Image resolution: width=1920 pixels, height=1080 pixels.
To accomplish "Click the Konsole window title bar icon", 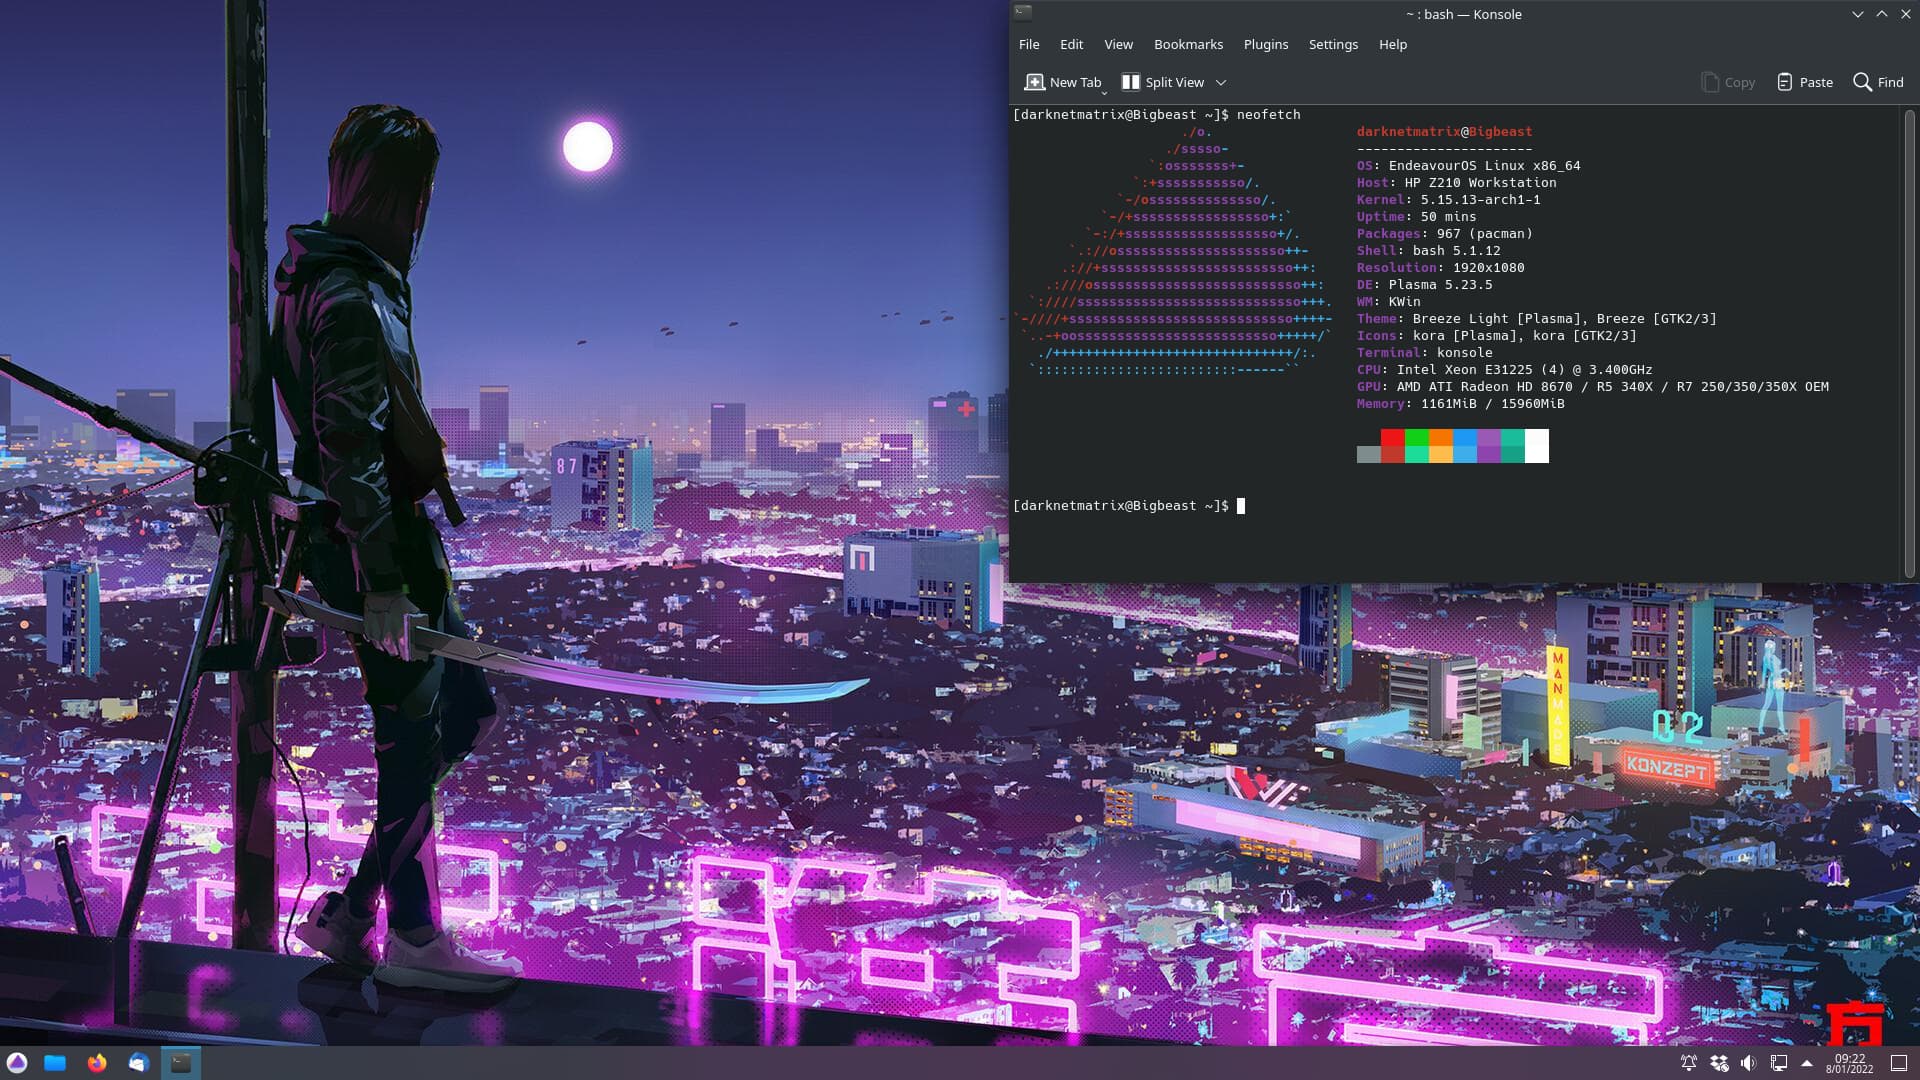I will [1022, 13].
